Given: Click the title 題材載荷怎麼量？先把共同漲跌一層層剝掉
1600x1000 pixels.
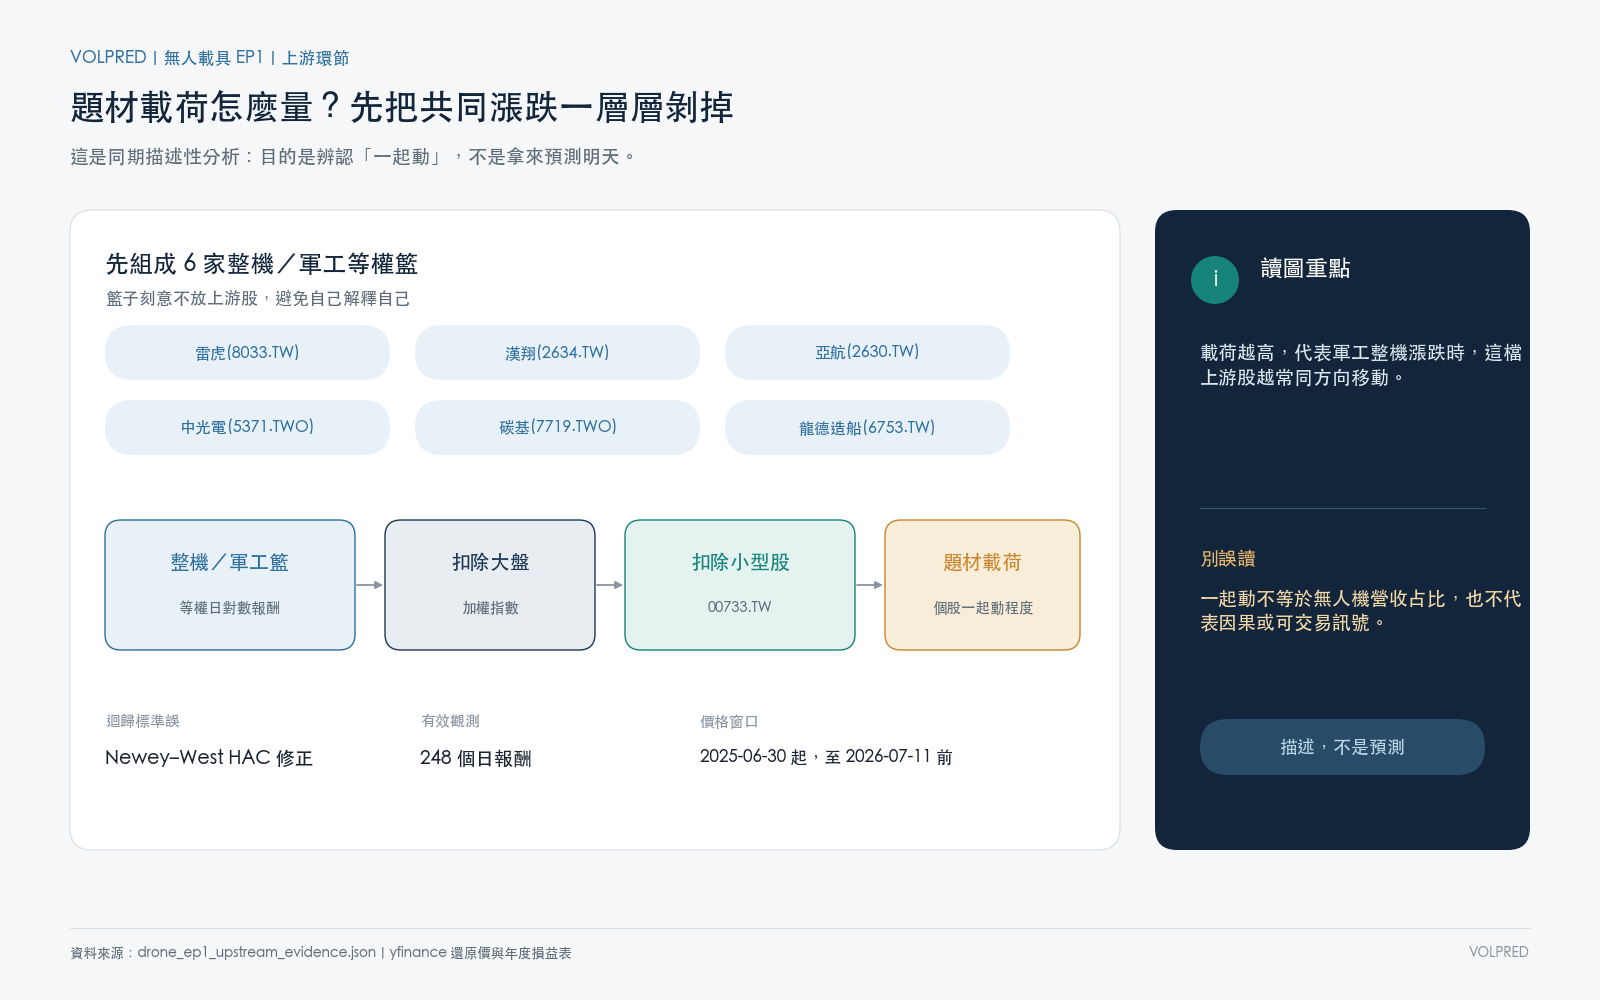Looking at the screenshot, I should (x=402, y=107).
